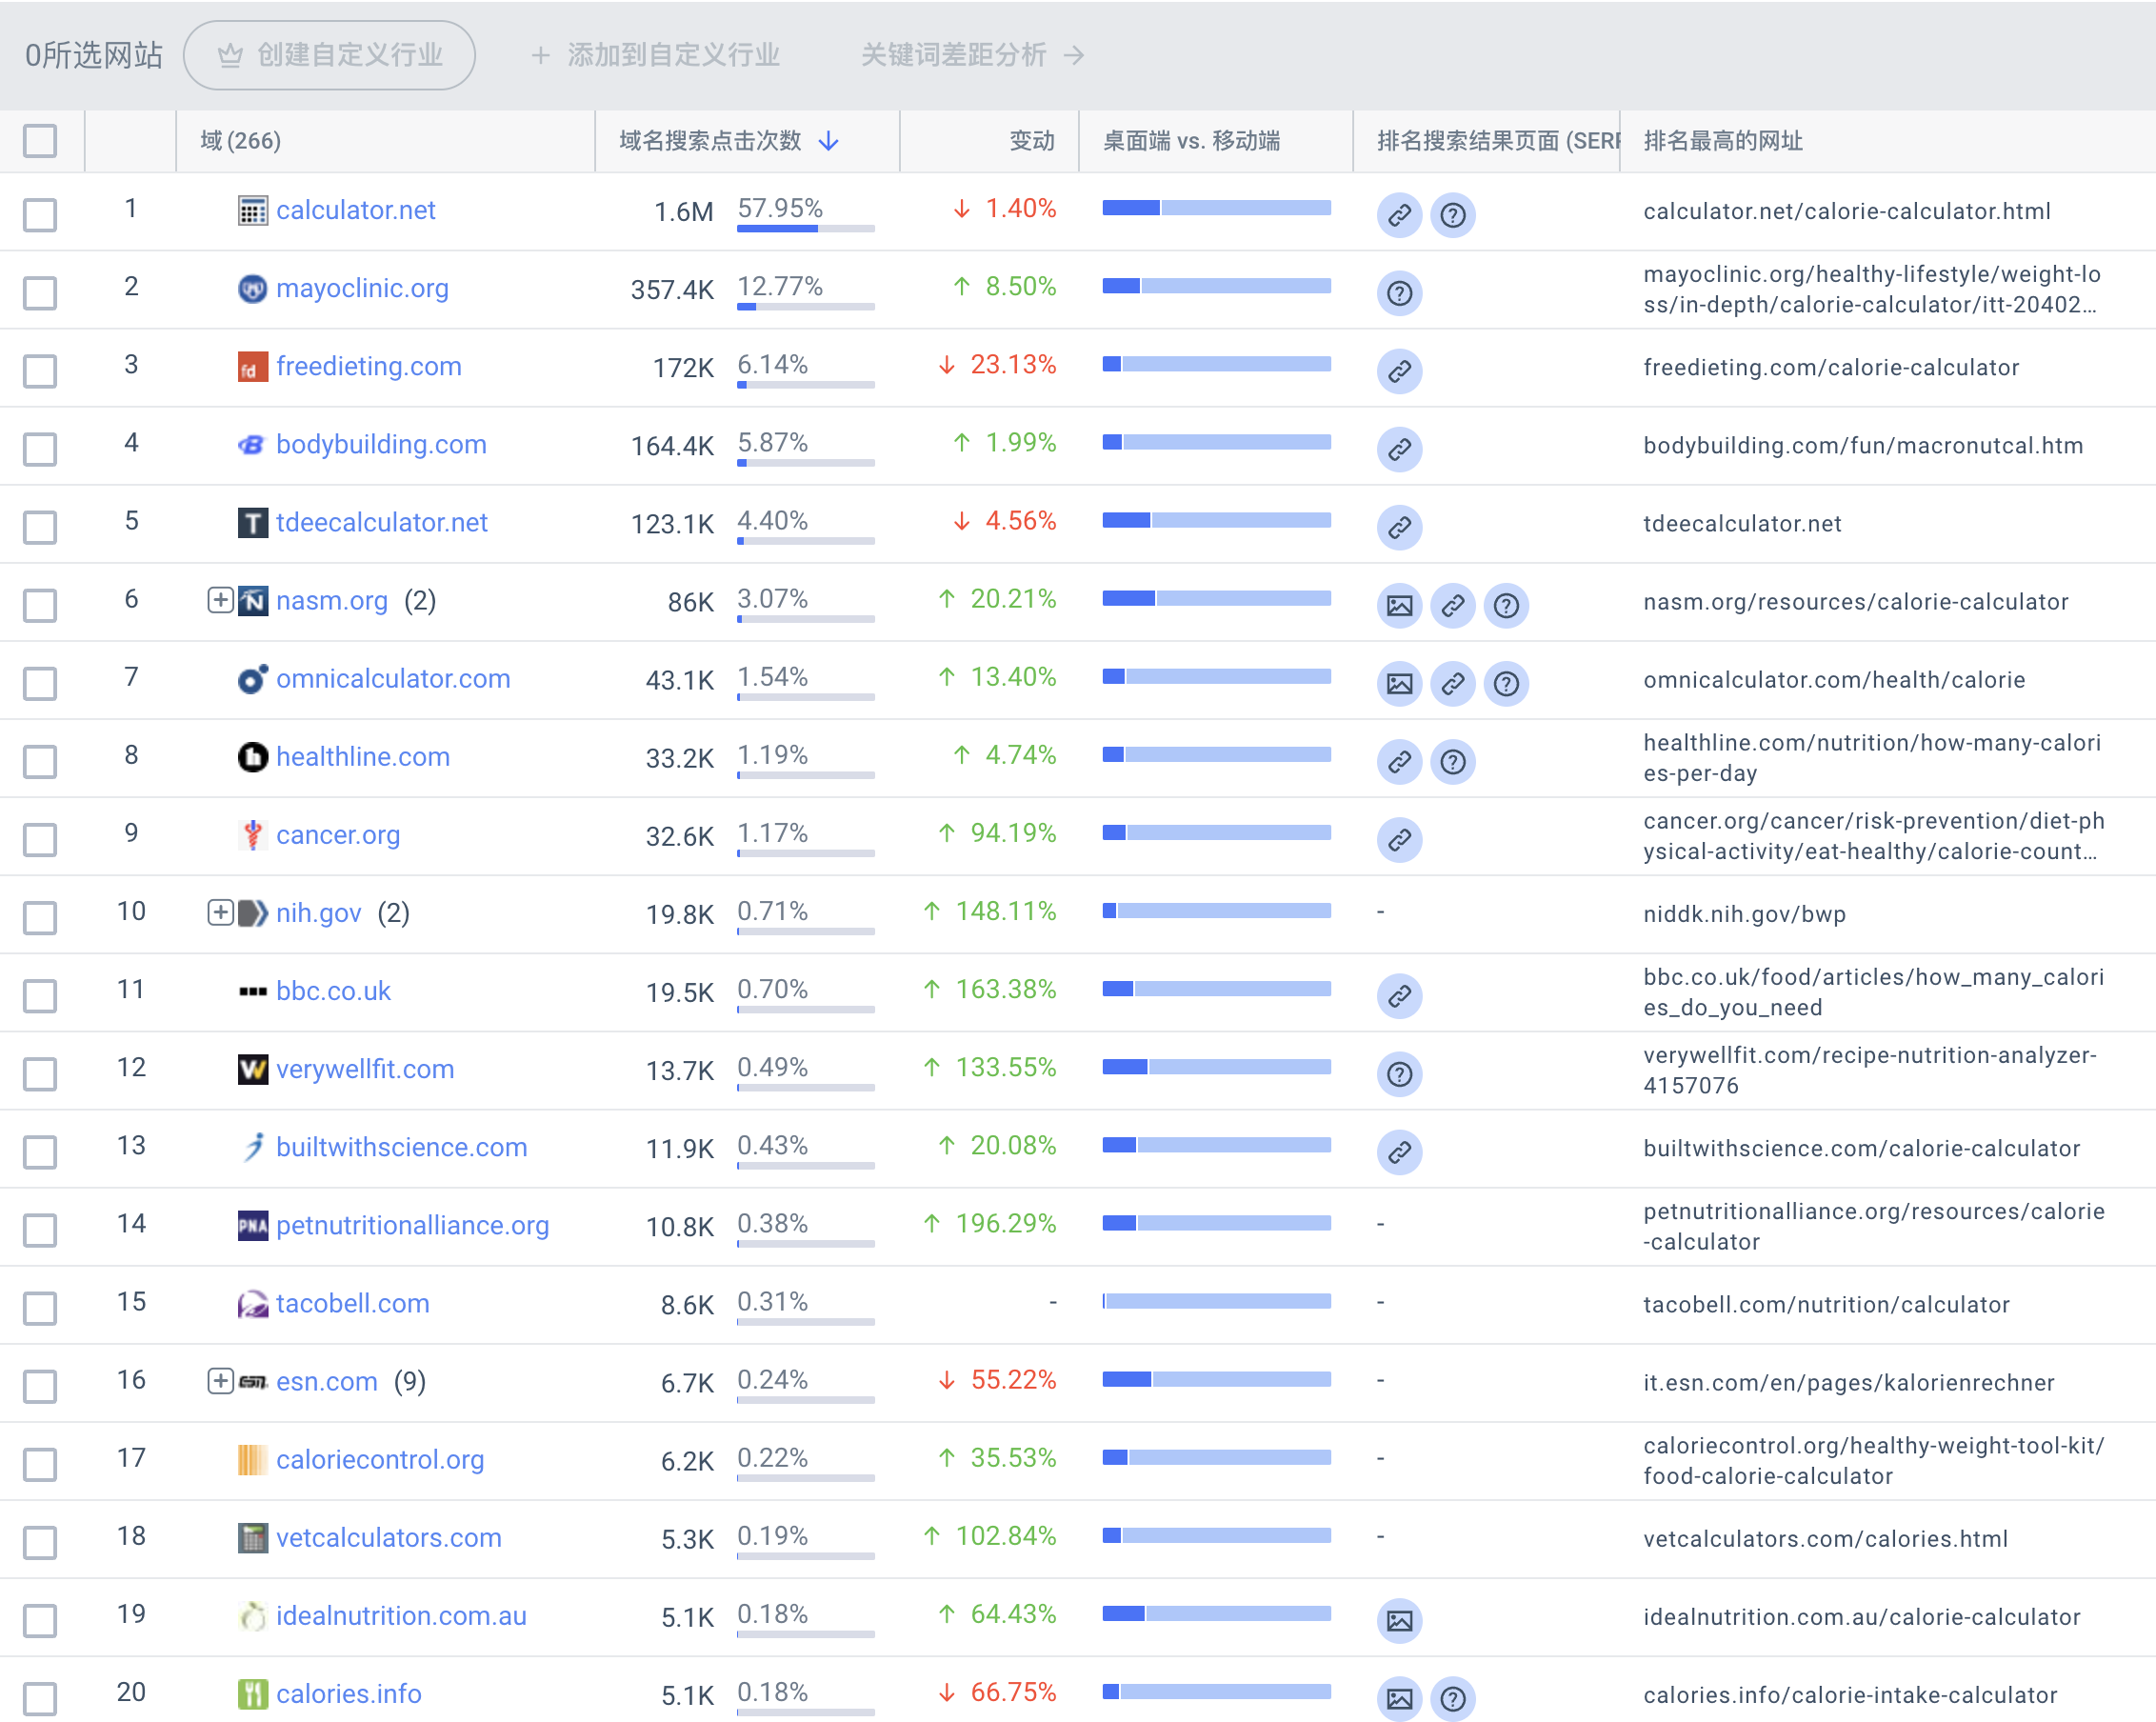
Task: Click the 域 (266) column header
Action: coord(240,140)
